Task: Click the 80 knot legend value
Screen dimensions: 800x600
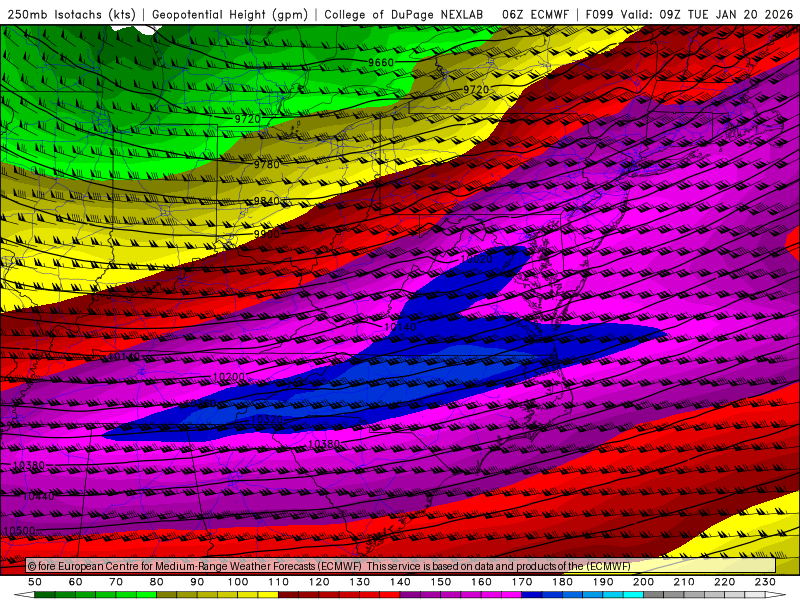Action: 156,582
